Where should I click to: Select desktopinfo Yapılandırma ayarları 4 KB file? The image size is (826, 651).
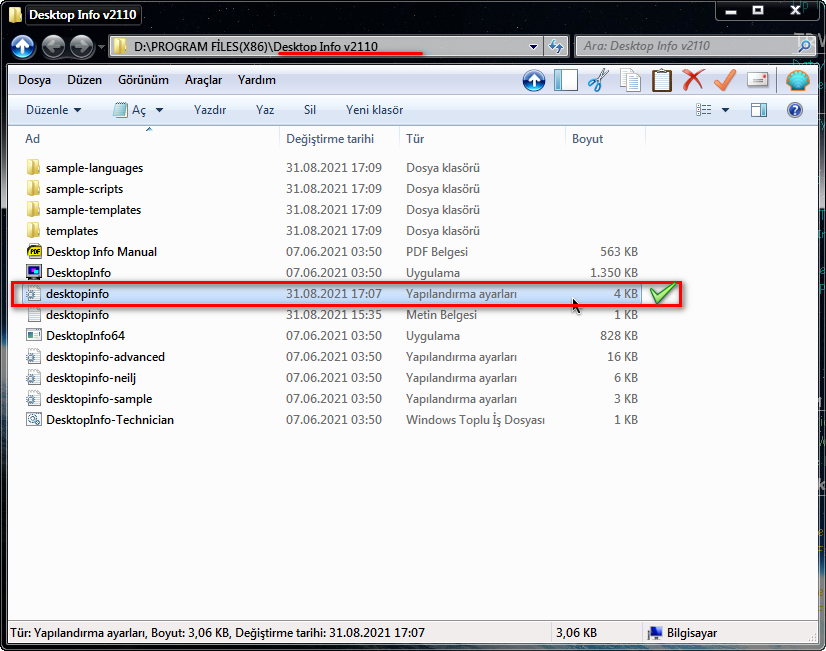click(x=332, y=294)
